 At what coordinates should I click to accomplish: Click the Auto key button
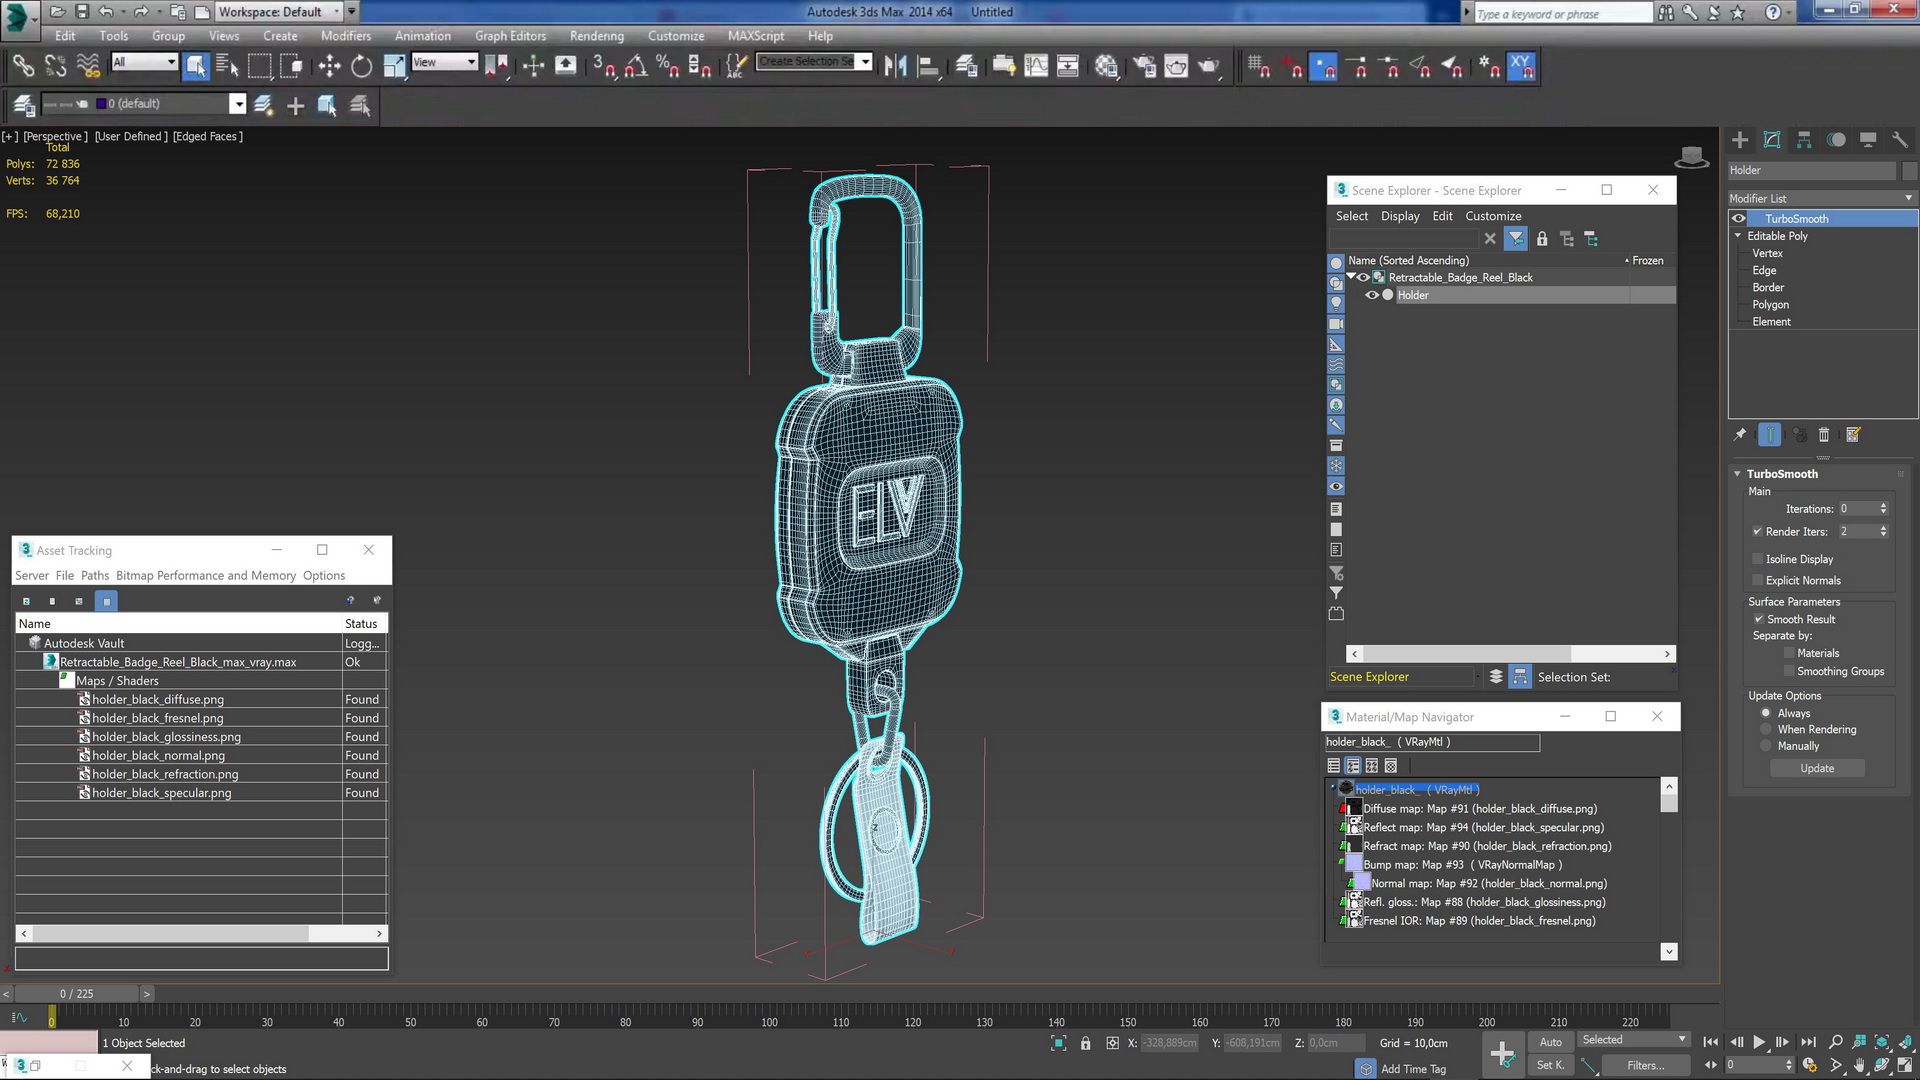pyautogui.click(x=1550, y=1042)
